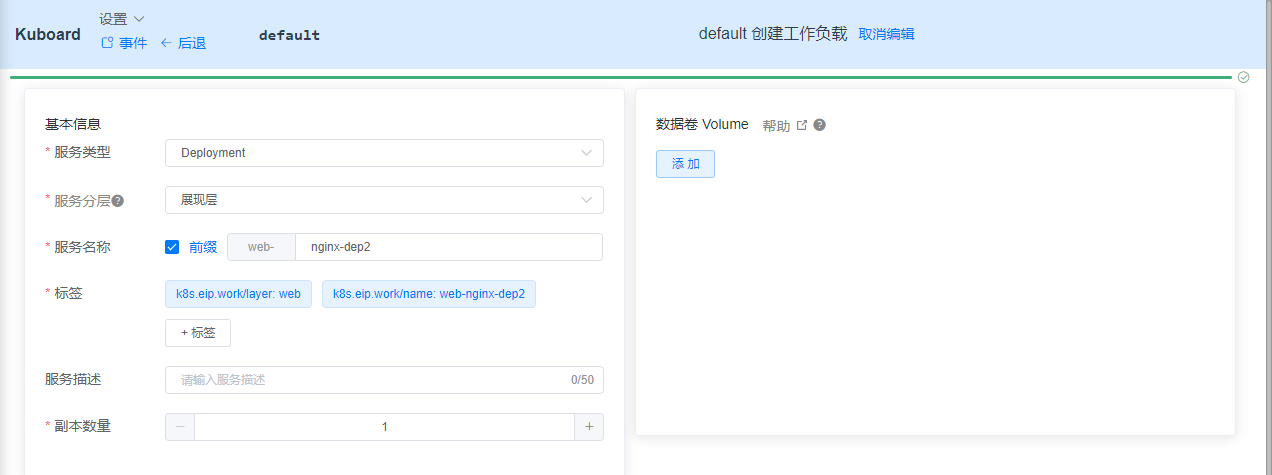Increase replica count with plus button
This screenshot has height=475, width=1272.
(589, 427)
